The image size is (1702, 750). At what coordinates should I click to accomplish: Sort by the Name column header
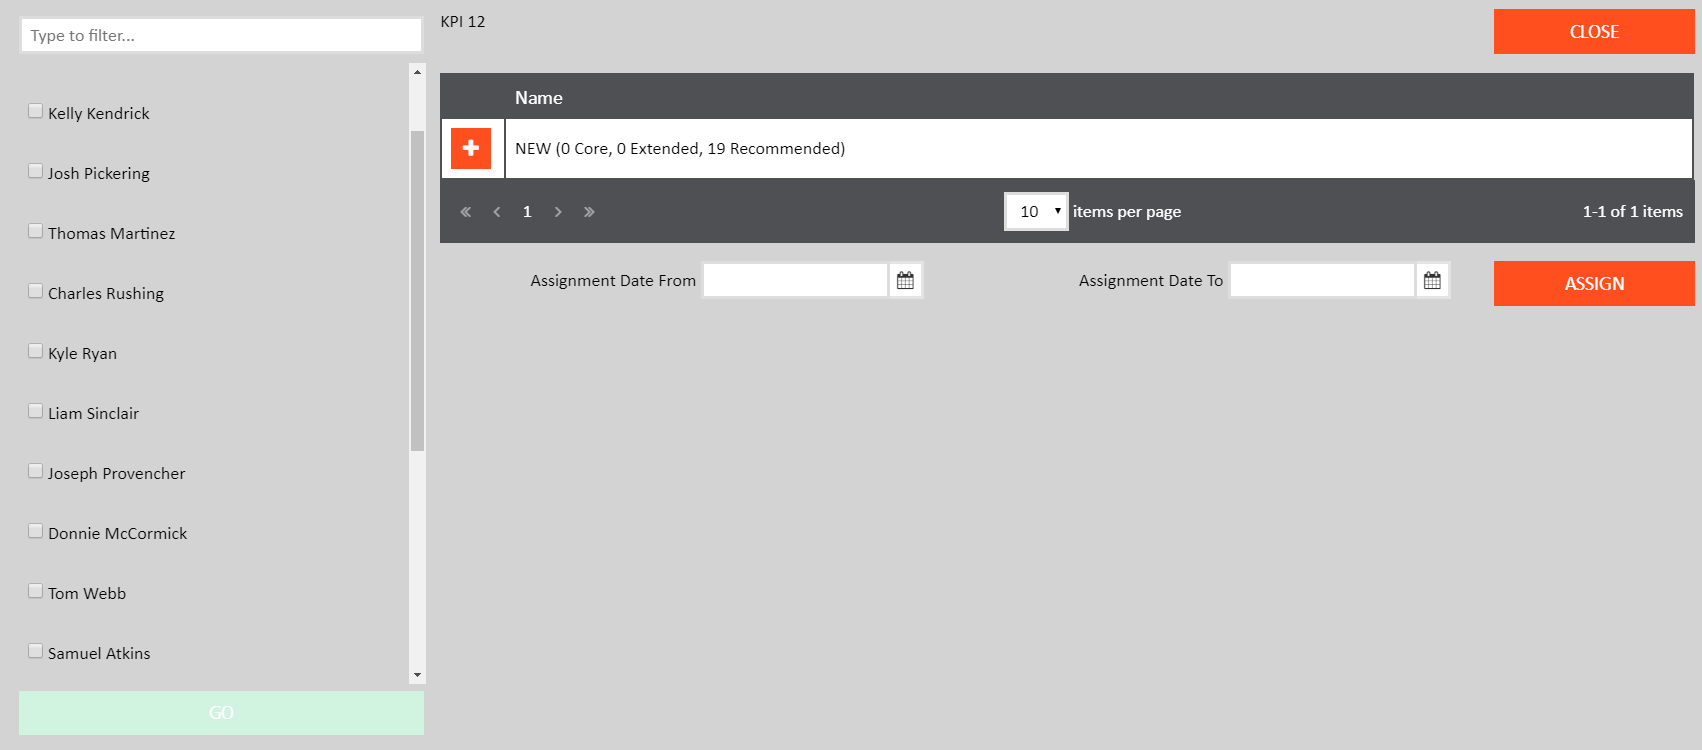click(x=539, y=98)
